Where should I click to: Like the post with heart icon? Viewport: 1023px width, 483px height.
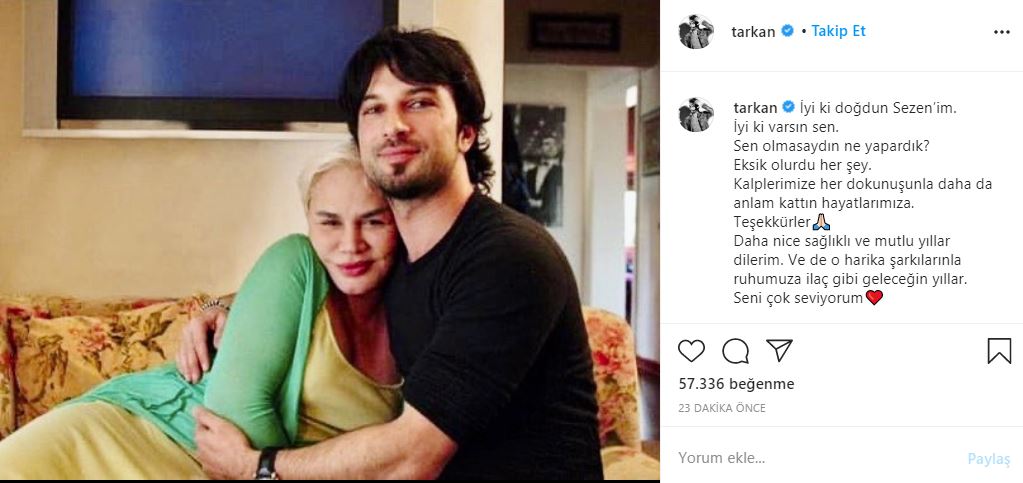tap(692, 351)
